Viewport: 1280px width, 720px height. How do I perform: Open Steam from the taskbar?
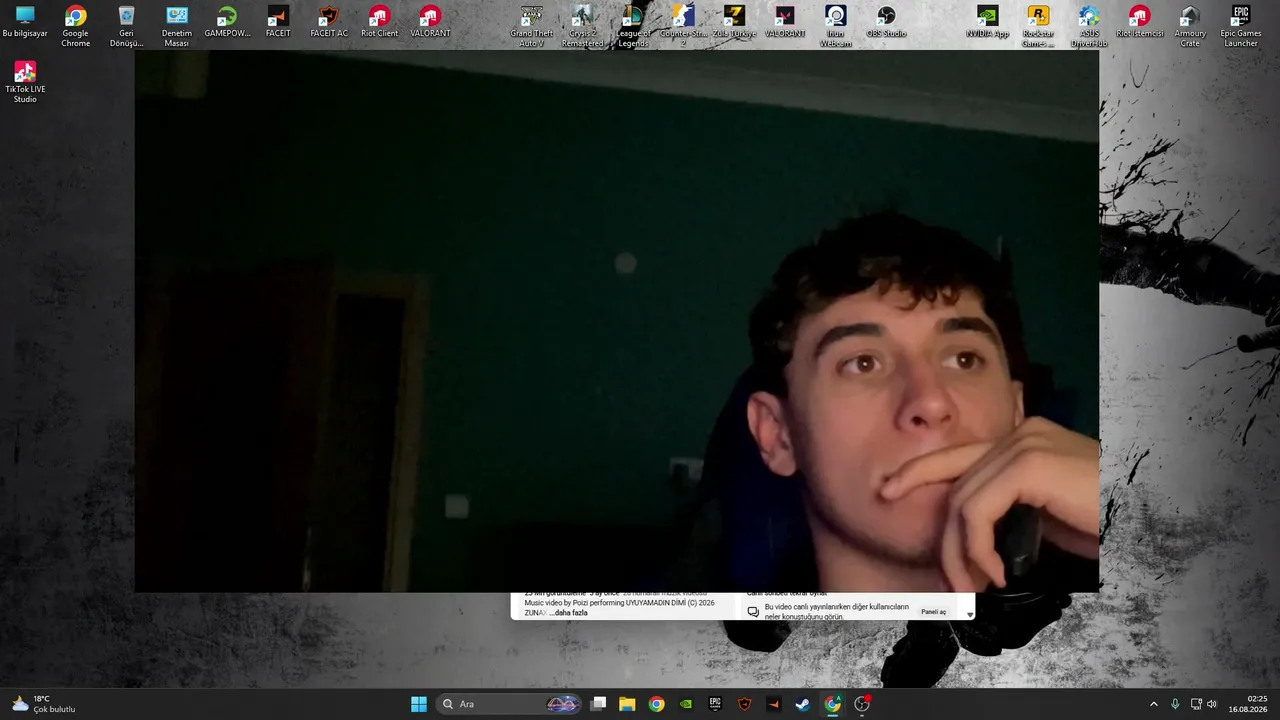coord(802,704)
